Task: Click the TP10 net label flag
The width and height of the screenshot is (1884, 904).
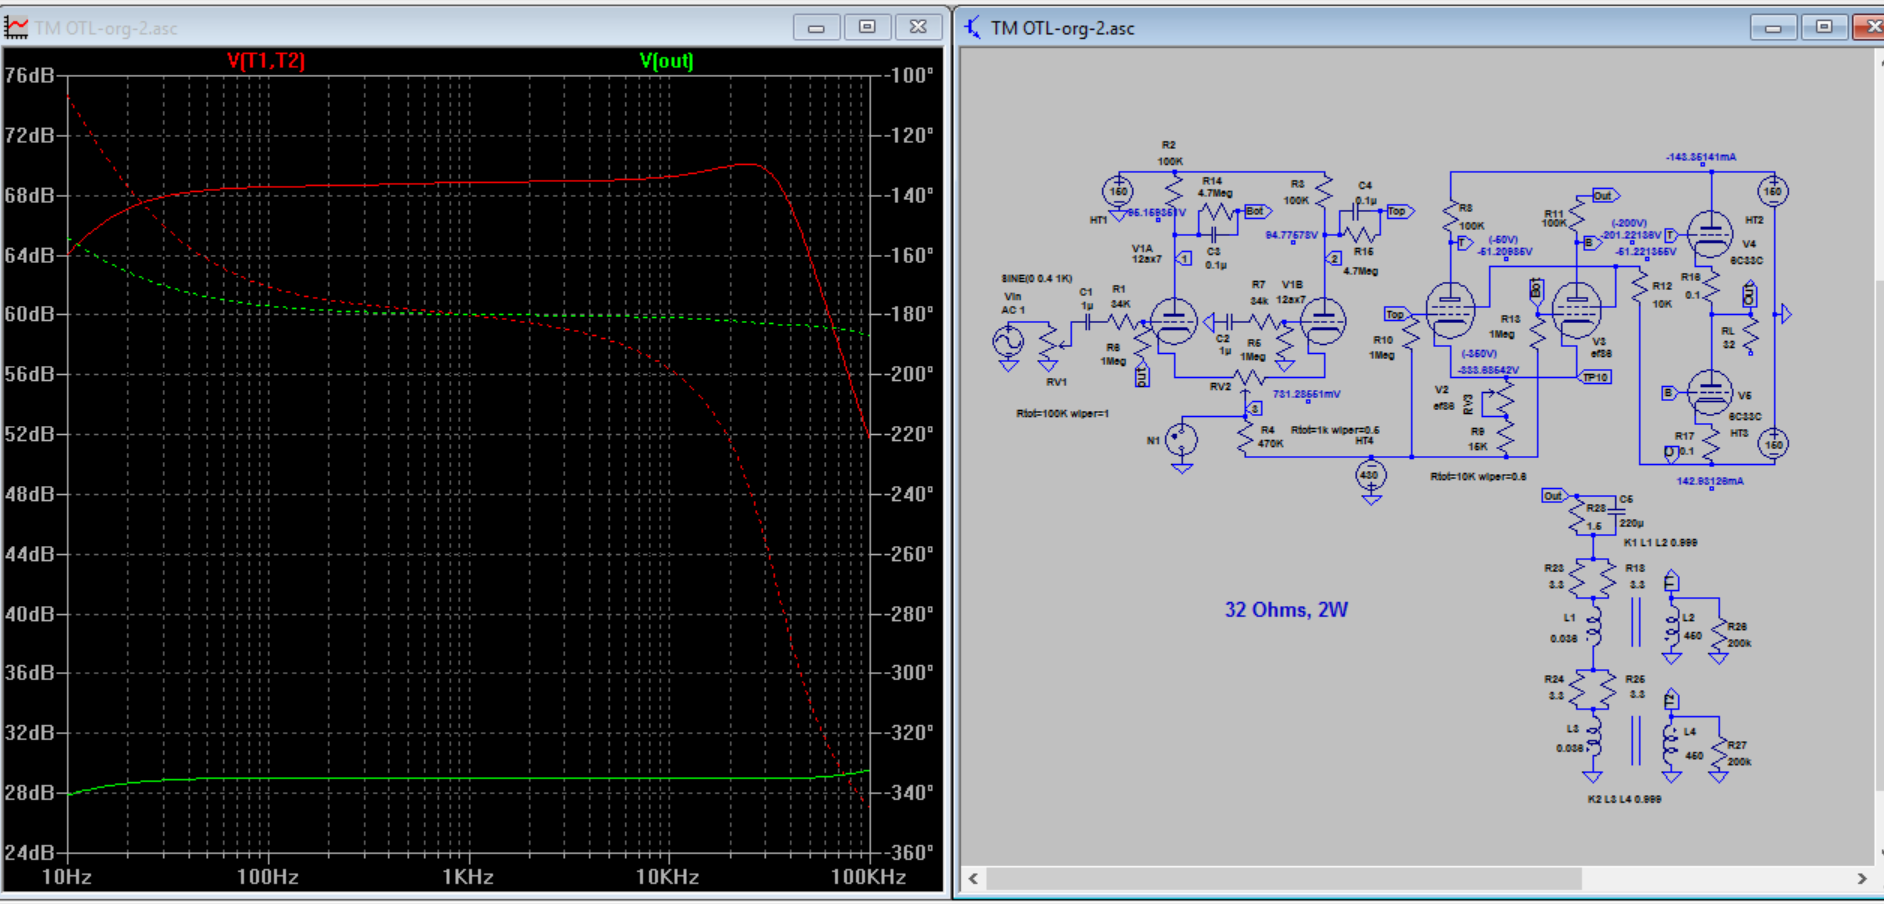Action: 1595,377
